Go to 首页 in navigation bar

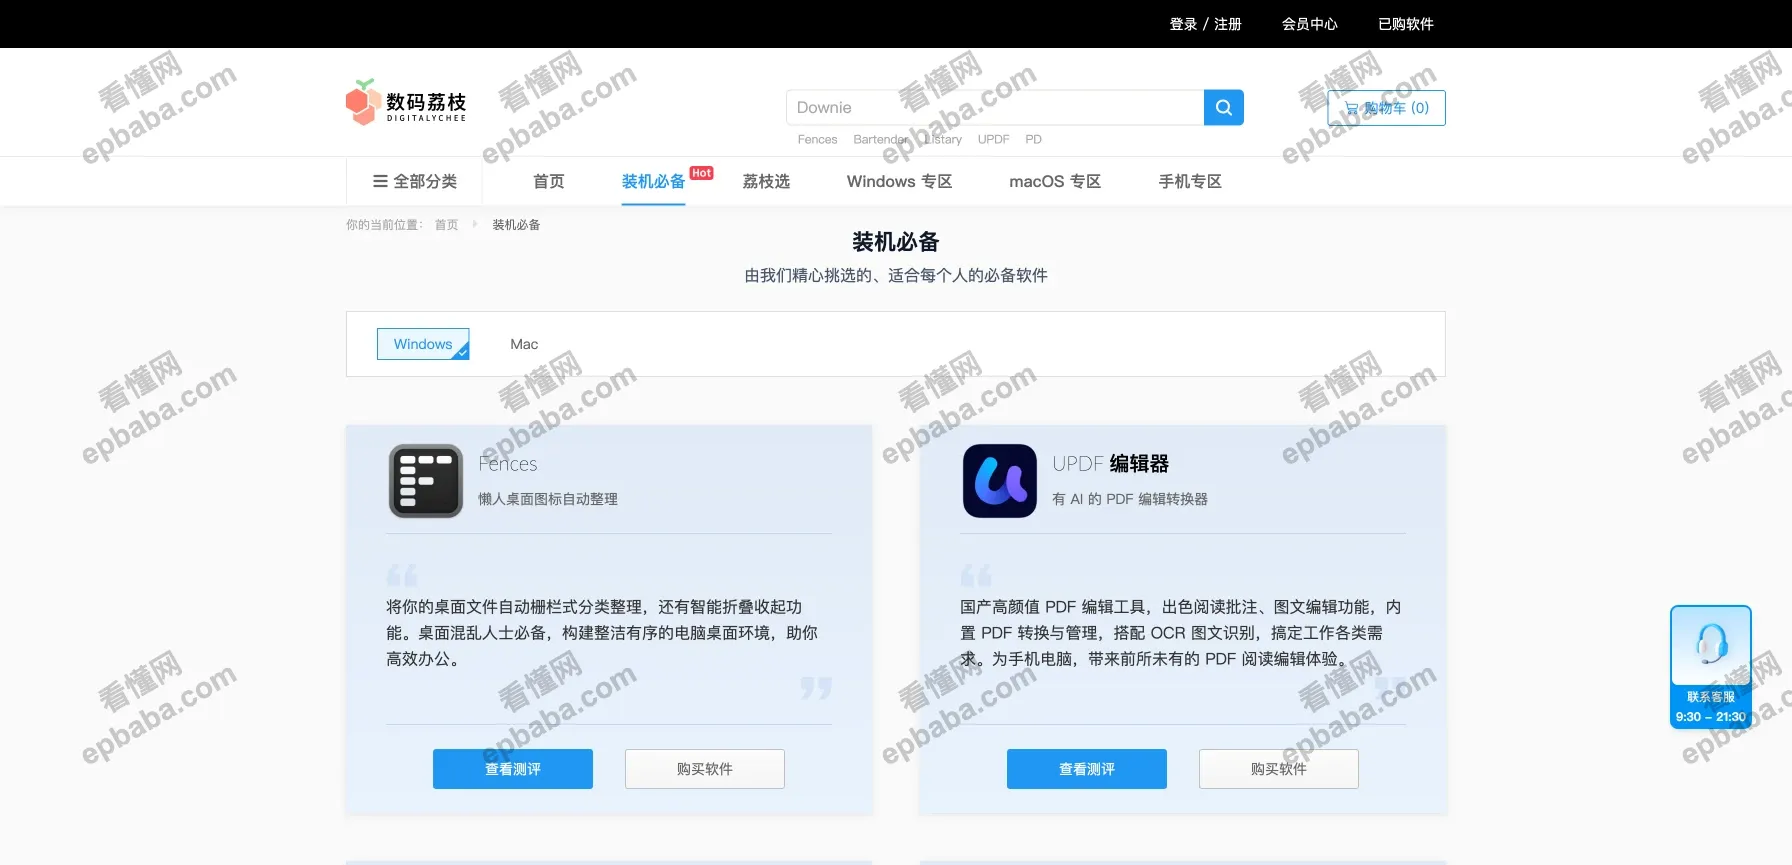[549, 181]
